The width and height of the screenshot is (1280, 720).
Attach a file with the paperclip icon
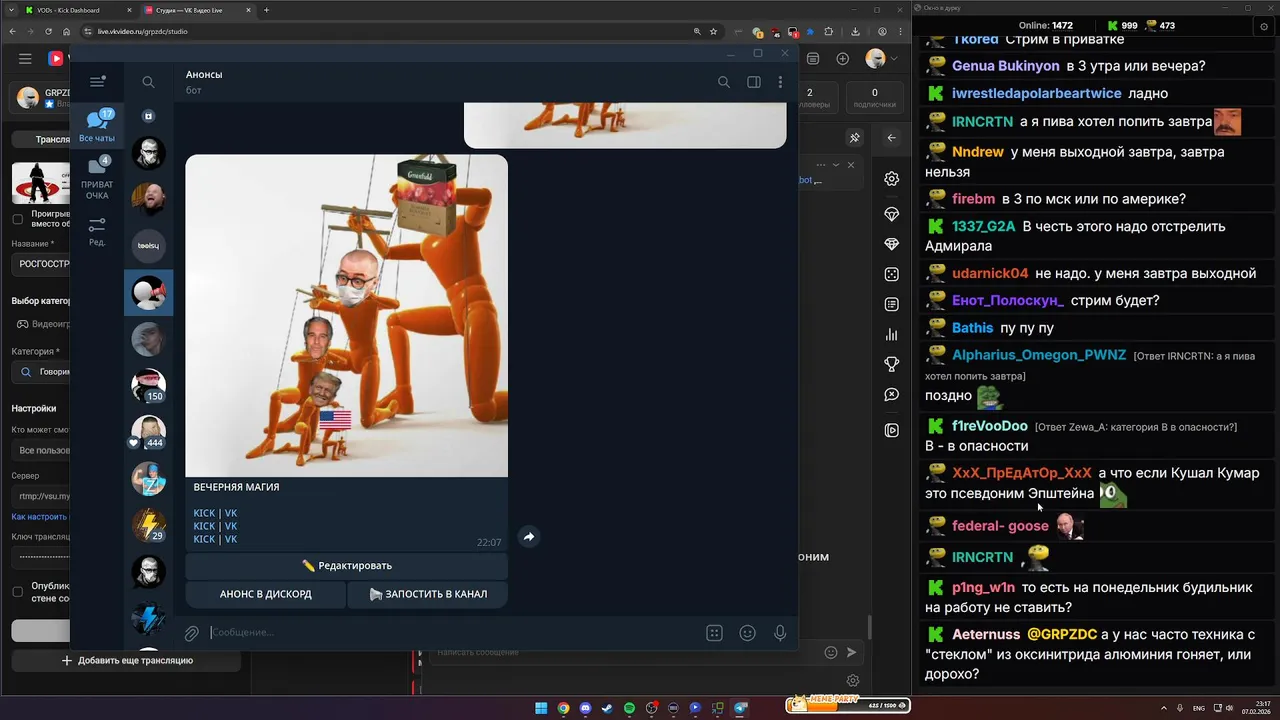191,633
